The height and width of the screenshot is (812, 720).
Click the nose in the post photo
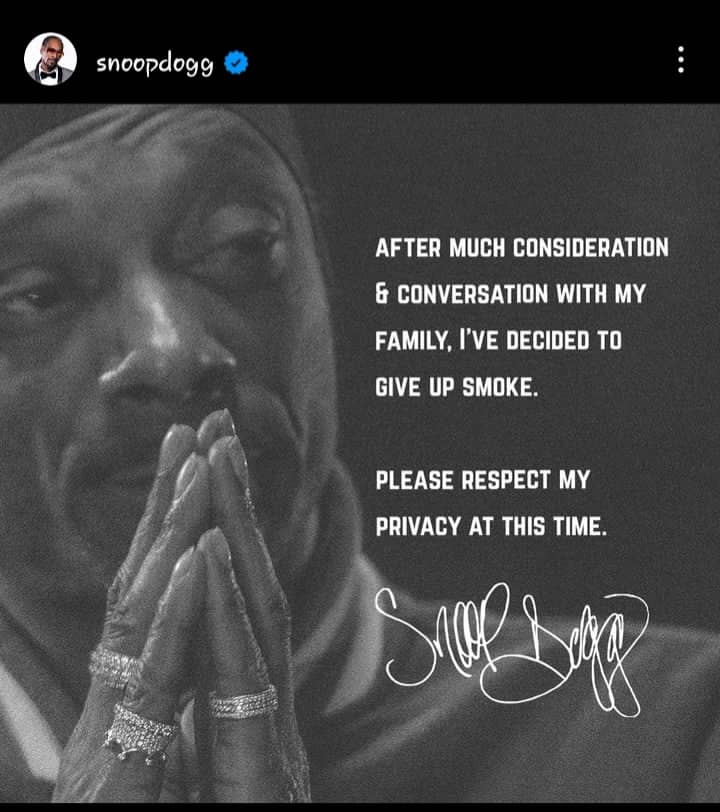[166, 357]
